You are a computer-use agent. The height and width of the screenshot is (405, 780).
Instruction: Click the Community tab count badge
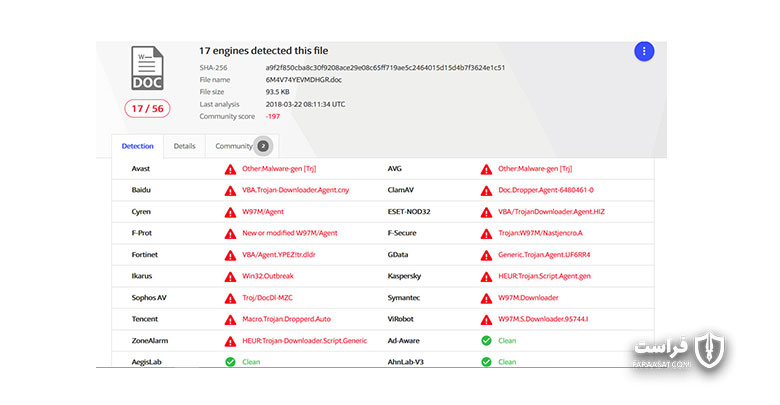point(263,146)
